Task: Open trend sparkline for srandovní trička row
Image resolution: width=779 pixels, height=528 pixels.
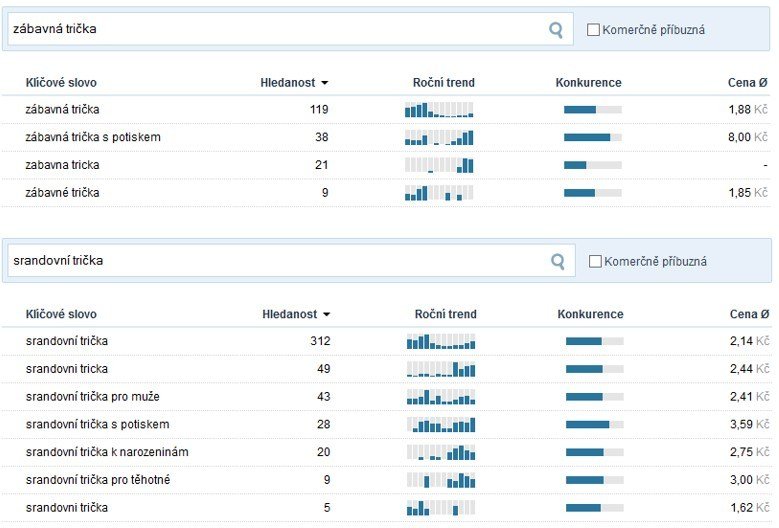Action: (441, 341)
